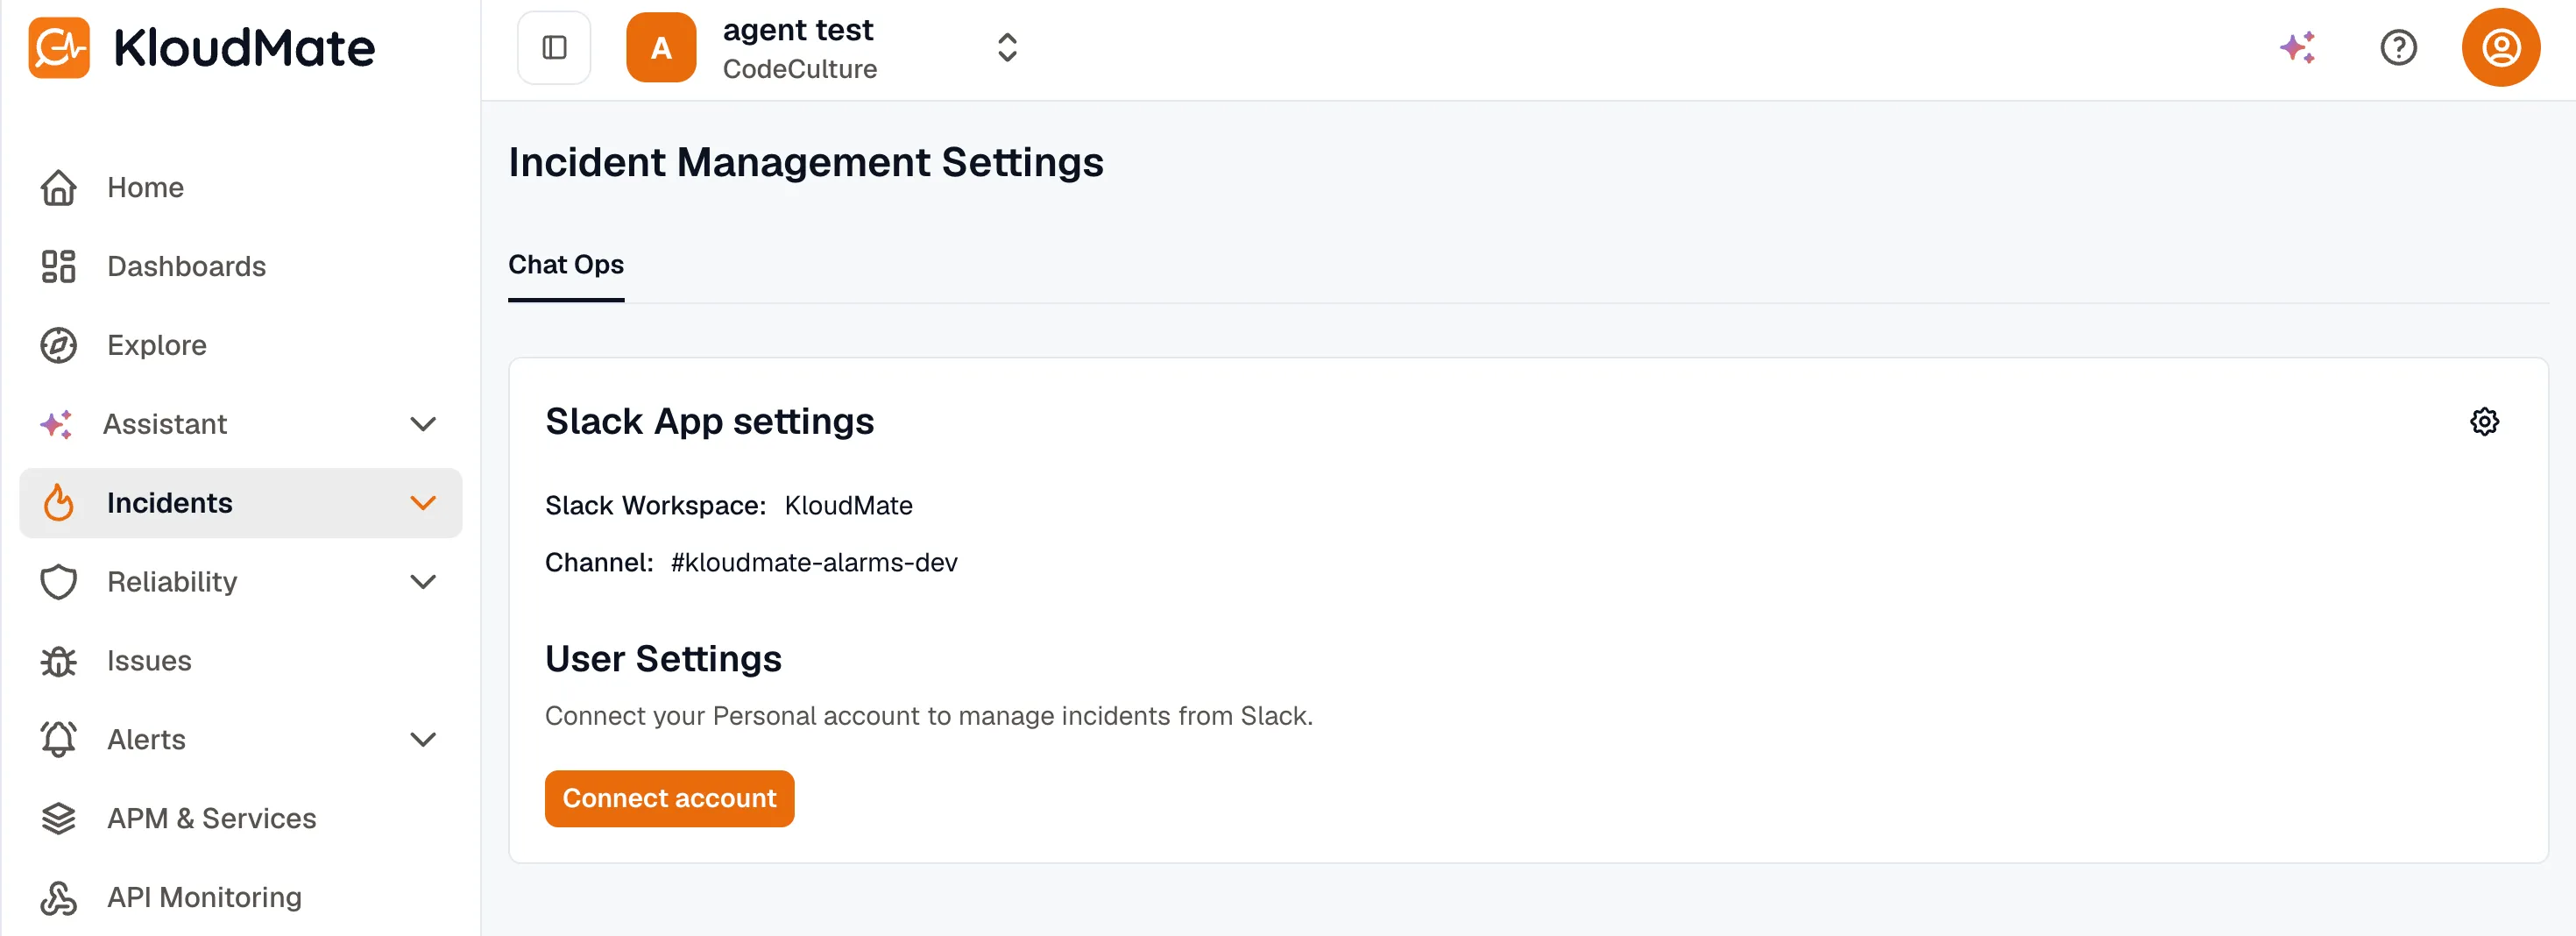Click the API Monitoring webhook icon
The height and width of the screenshot is (936, 2576).
58,898
